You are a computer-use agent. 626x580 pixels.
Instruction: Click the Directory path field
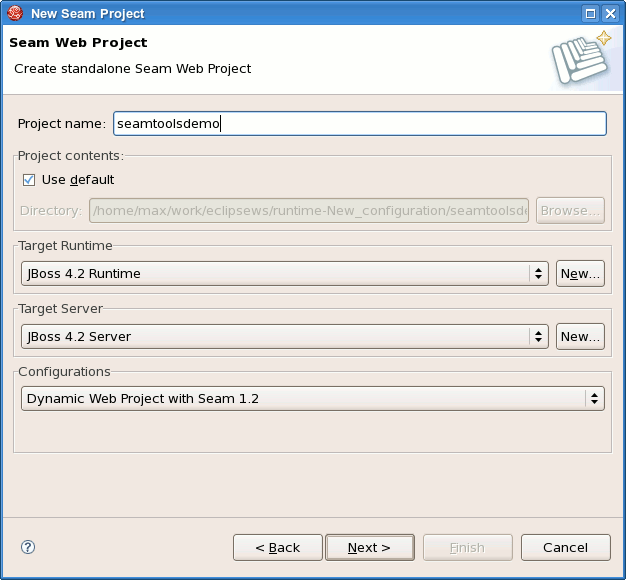(309, 210)
